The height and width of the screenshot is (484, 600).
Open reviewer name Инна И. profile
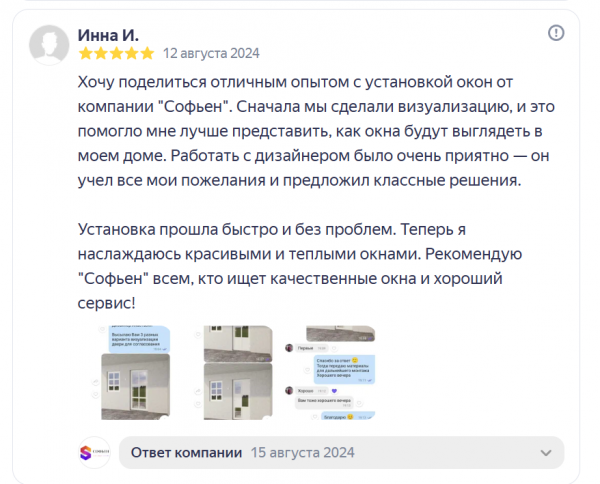point(108,33)
